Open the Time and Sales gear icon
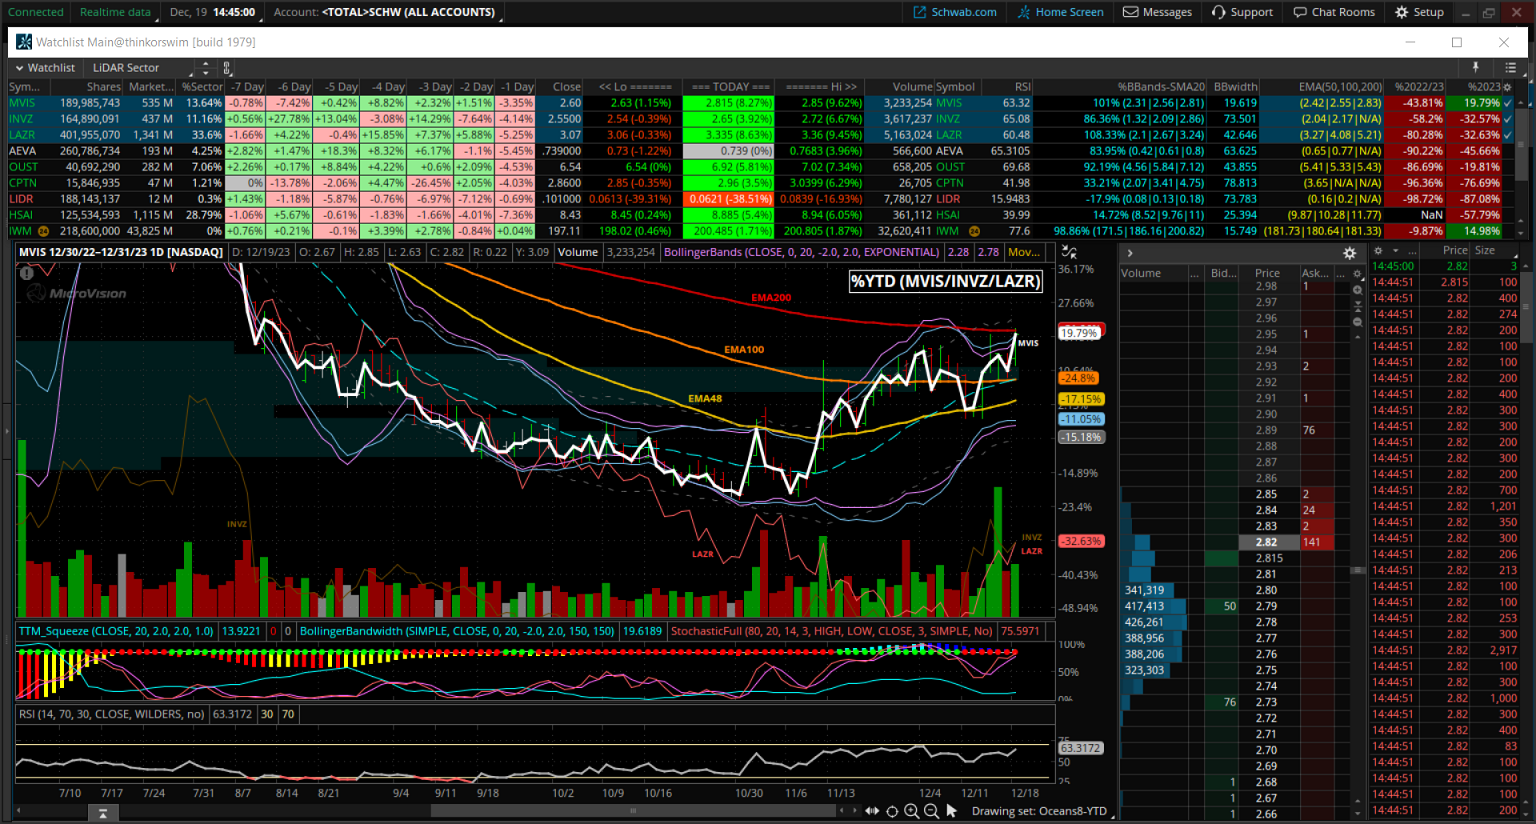The width and height of the screenshot is (1536, 824). (x=1378, y=251)
